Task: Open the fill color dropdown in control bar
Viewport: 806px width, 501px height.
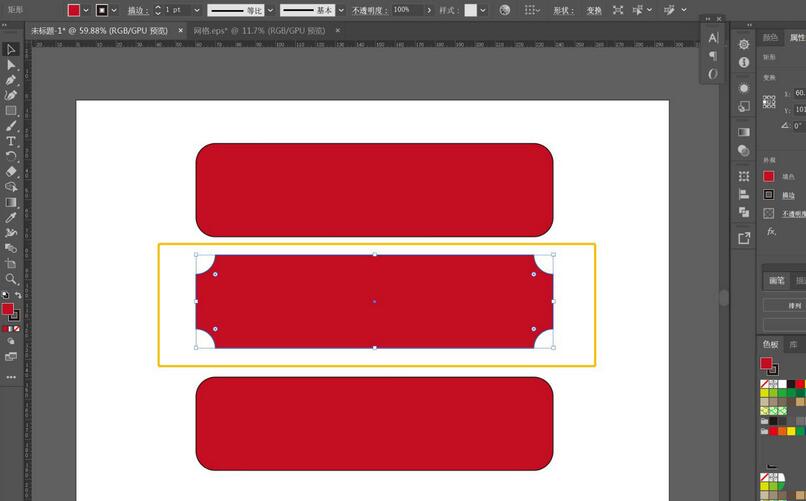Action: [x=85, y=10]
